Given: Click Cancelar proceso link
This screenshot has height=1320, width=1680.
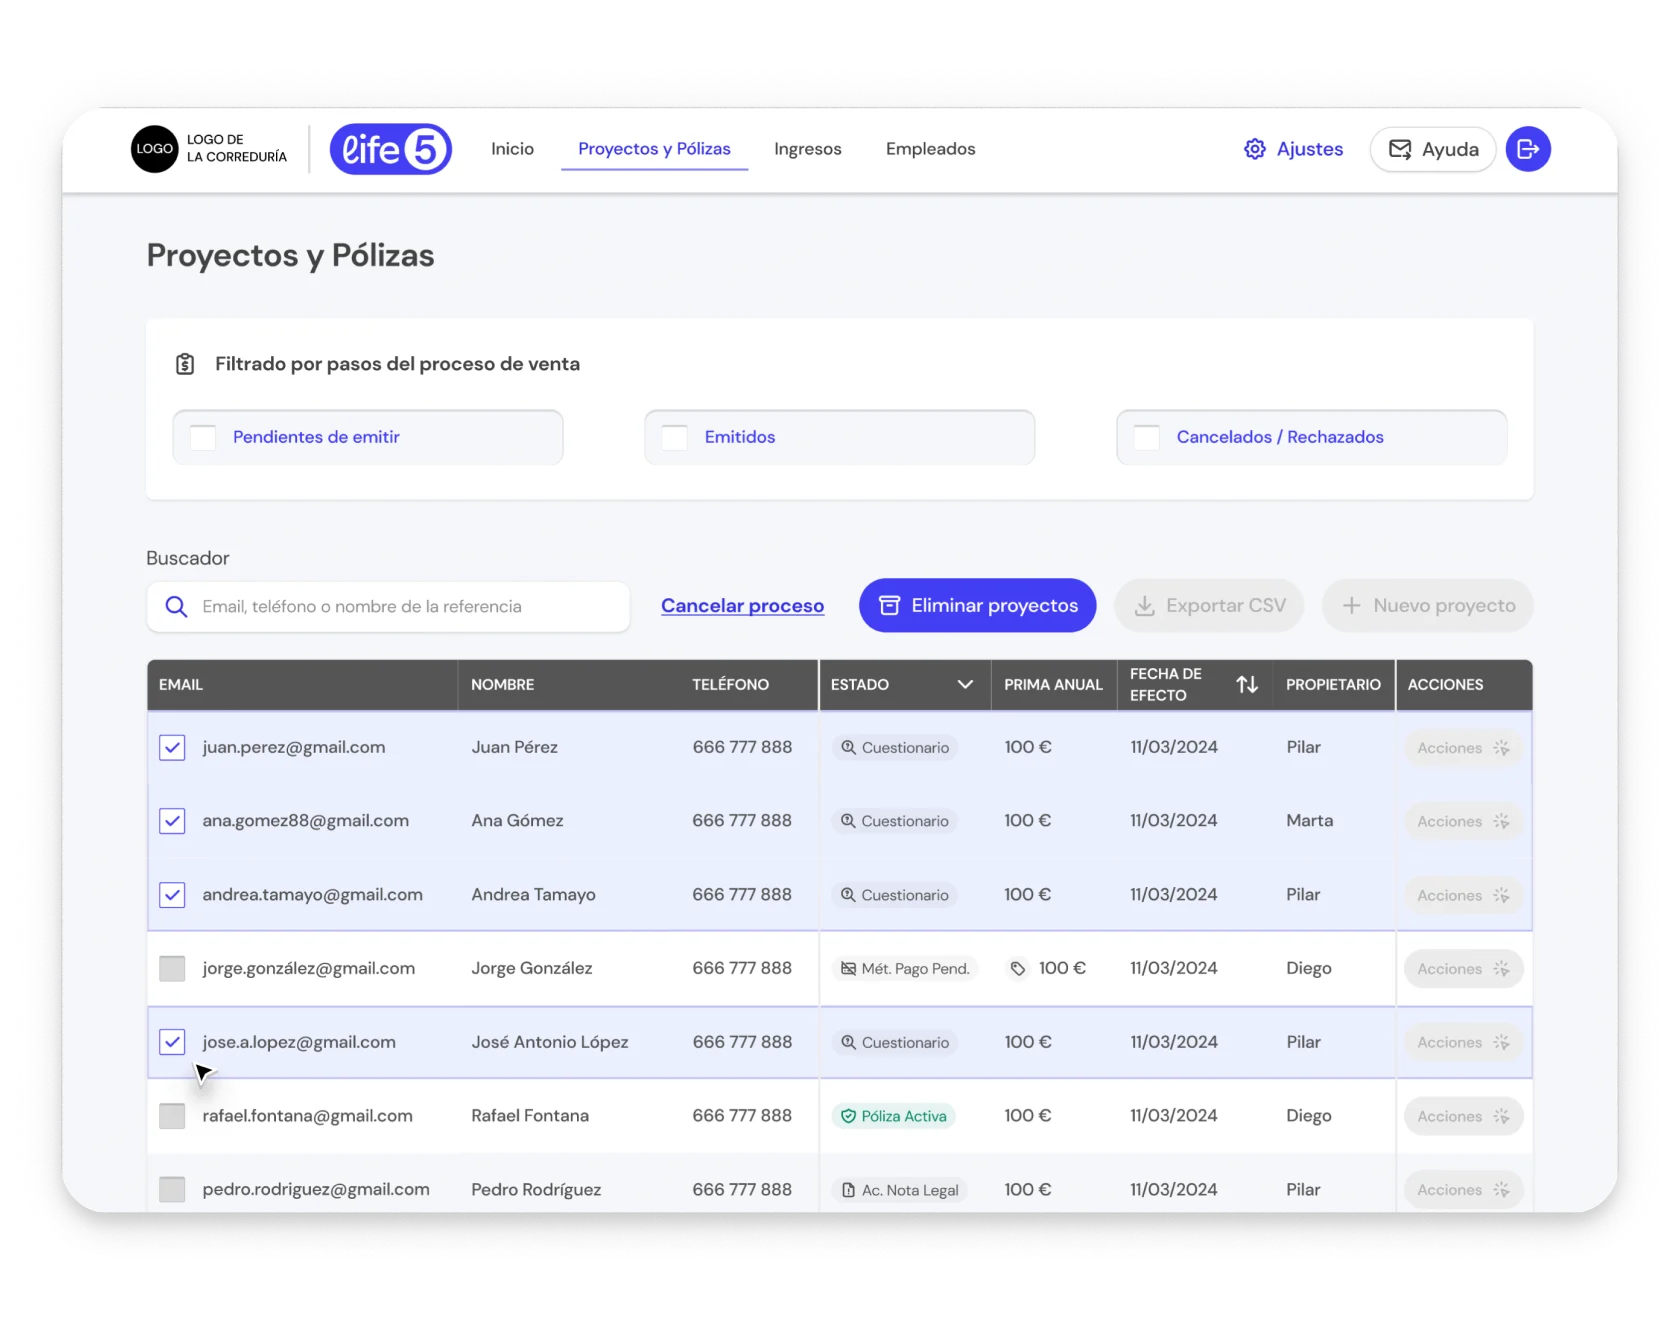Looking at the screenshot, I should 742,606.
